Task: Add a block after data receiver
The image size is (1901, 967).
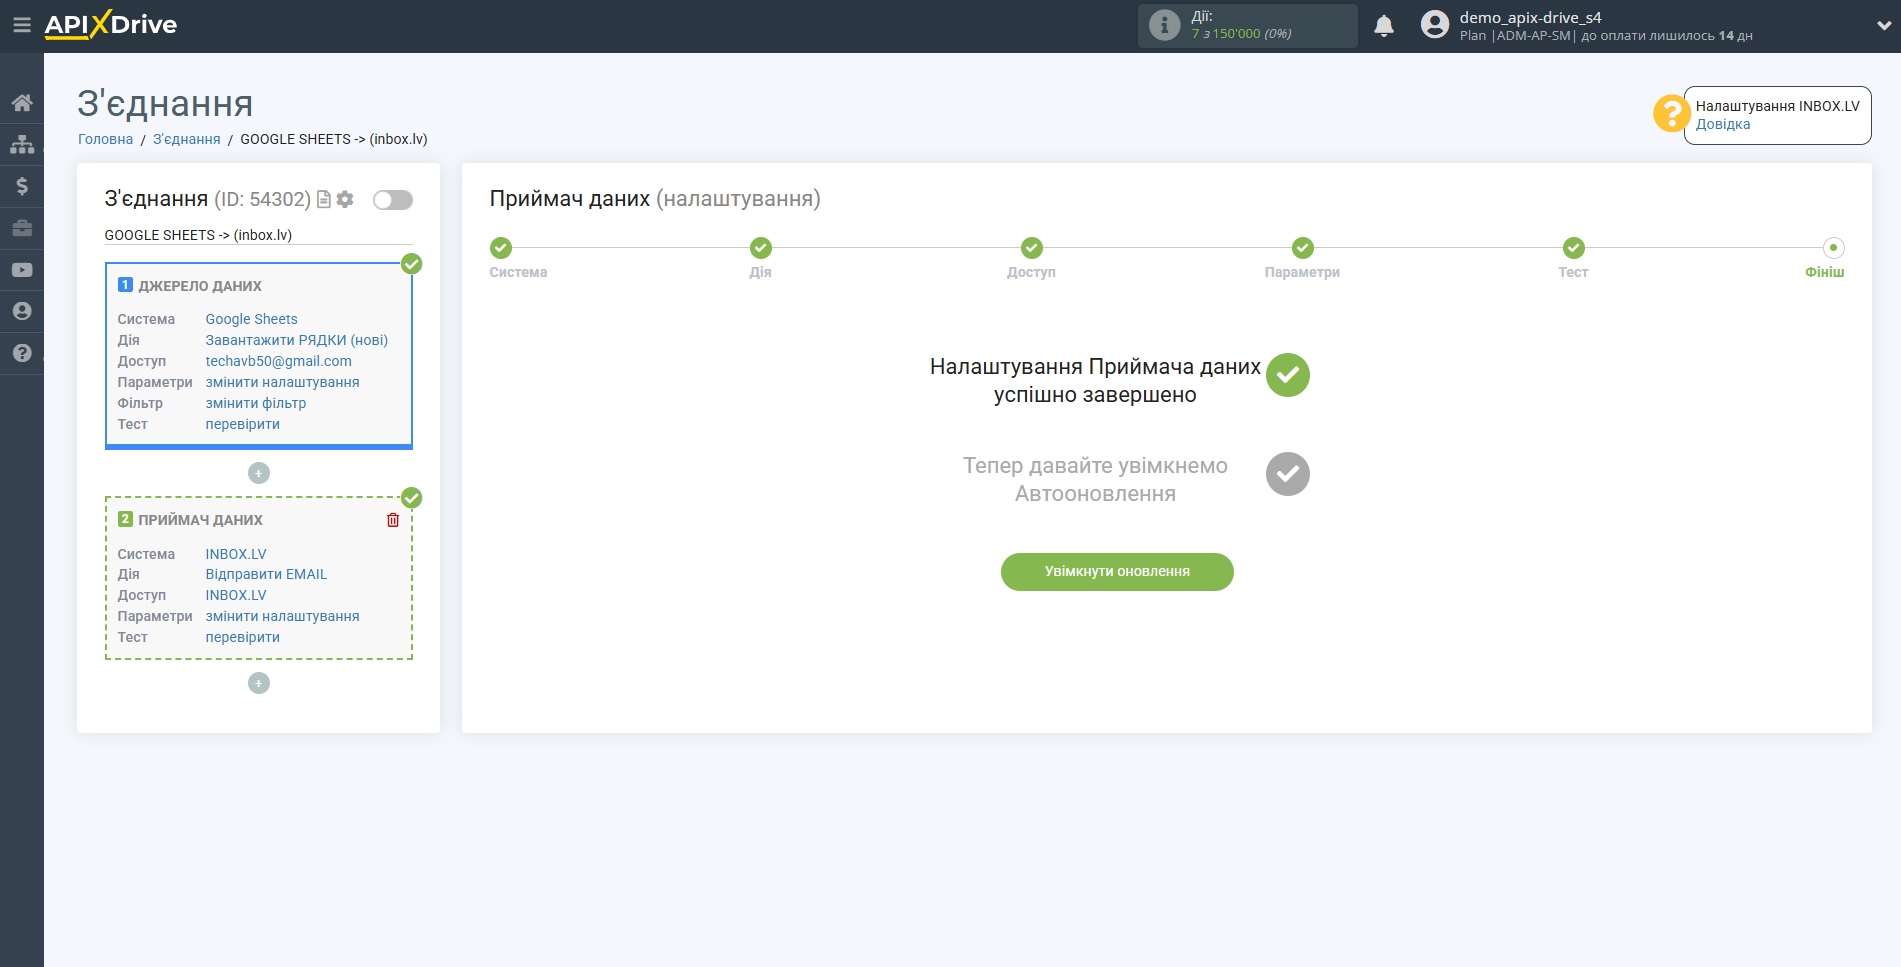Action: coord(259,683)
